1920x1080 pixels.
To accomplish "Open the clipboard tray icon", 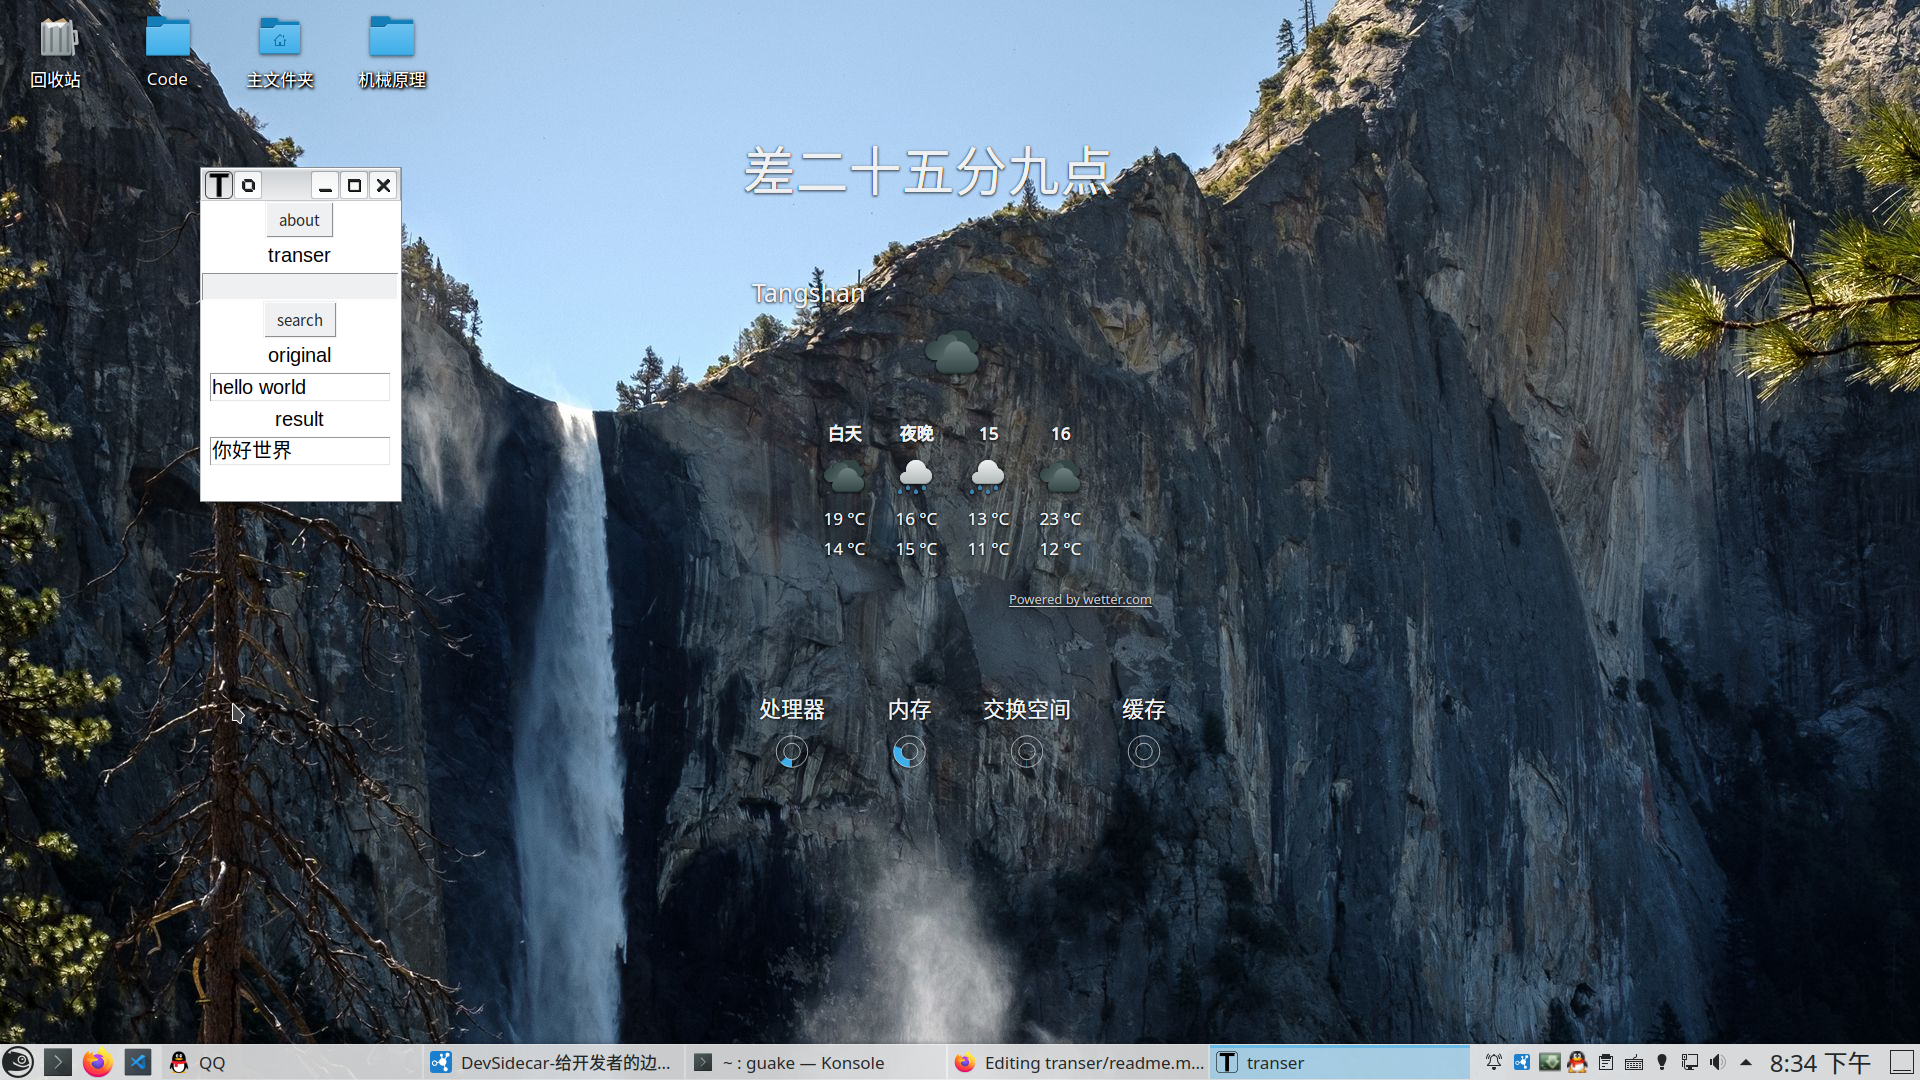I will [1606, 1062].
